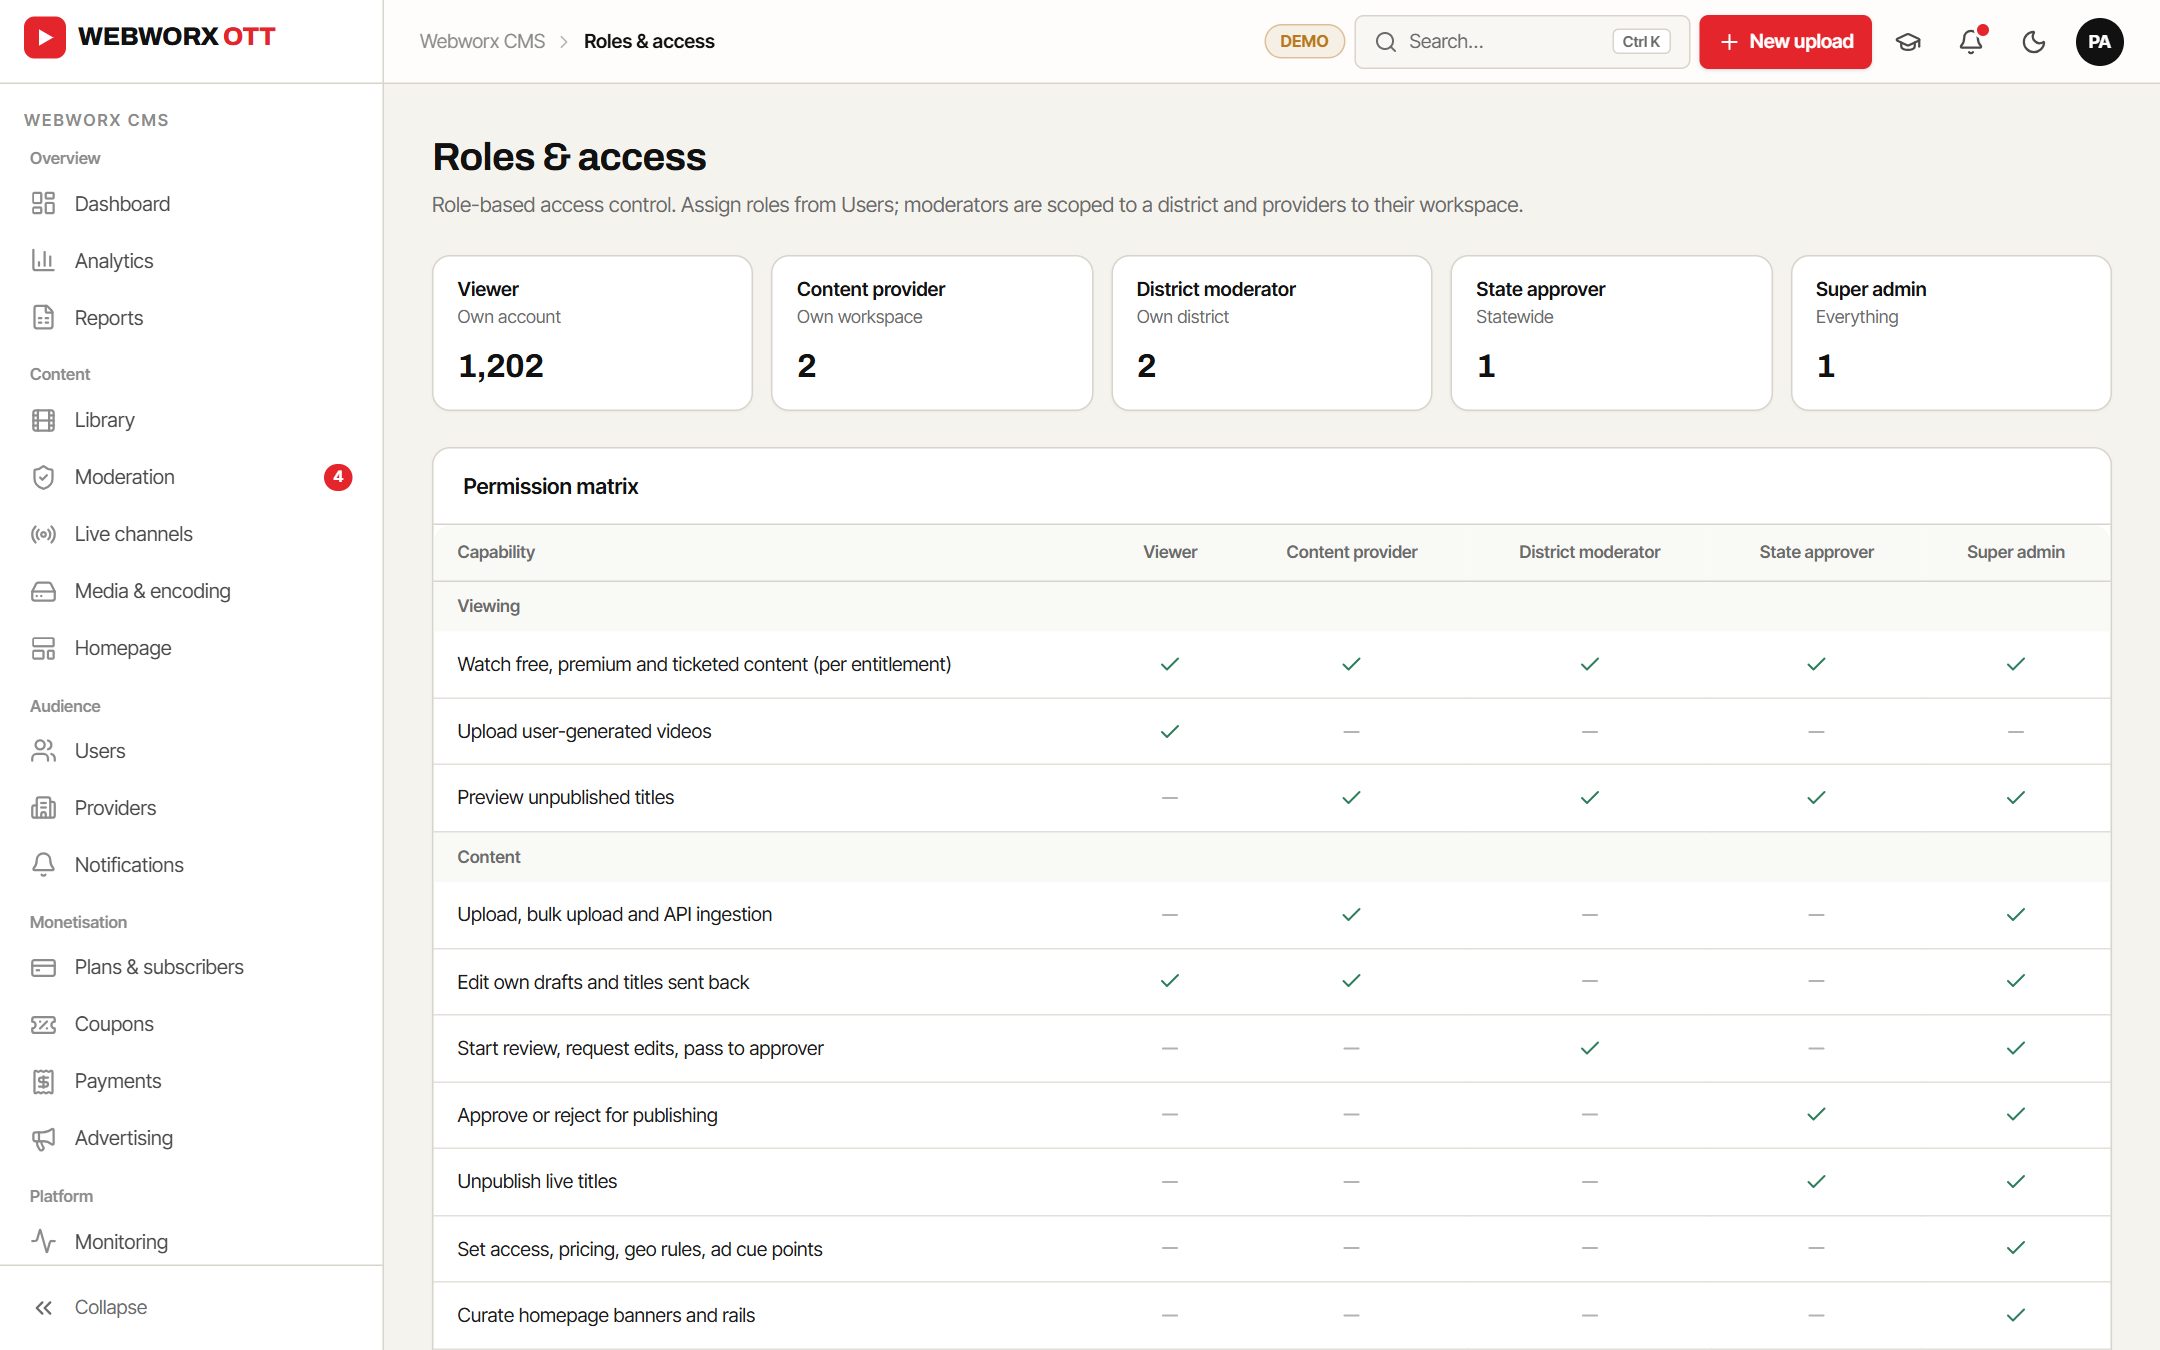
Task: Click the Webworx OTT logo
Action: pos(150,37)
